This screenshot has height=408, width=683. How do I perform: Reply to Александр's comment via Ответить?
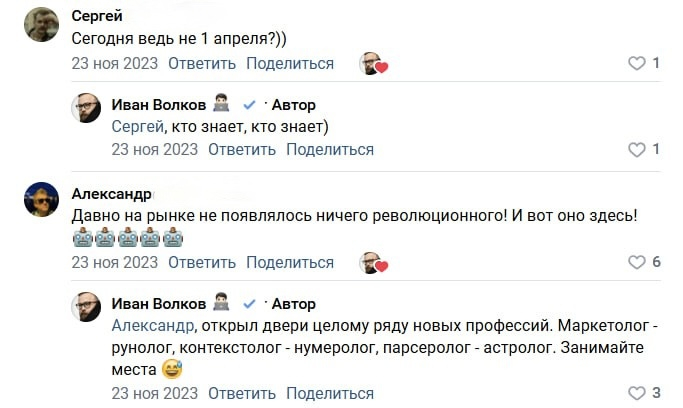coord(202,263)
